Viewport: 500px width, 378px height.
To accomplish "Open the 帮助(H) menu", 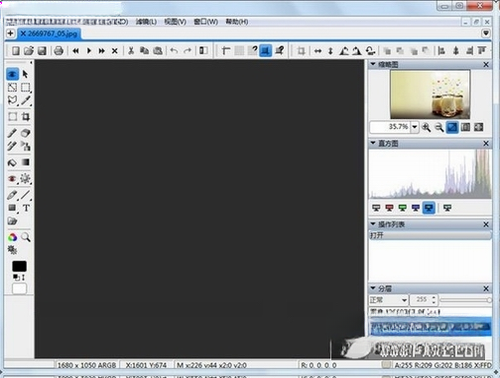I will click(237, 22).
